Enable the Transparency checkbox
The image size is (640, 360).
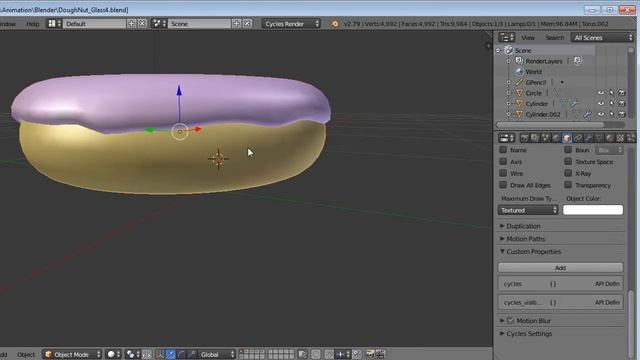(568, 185)
